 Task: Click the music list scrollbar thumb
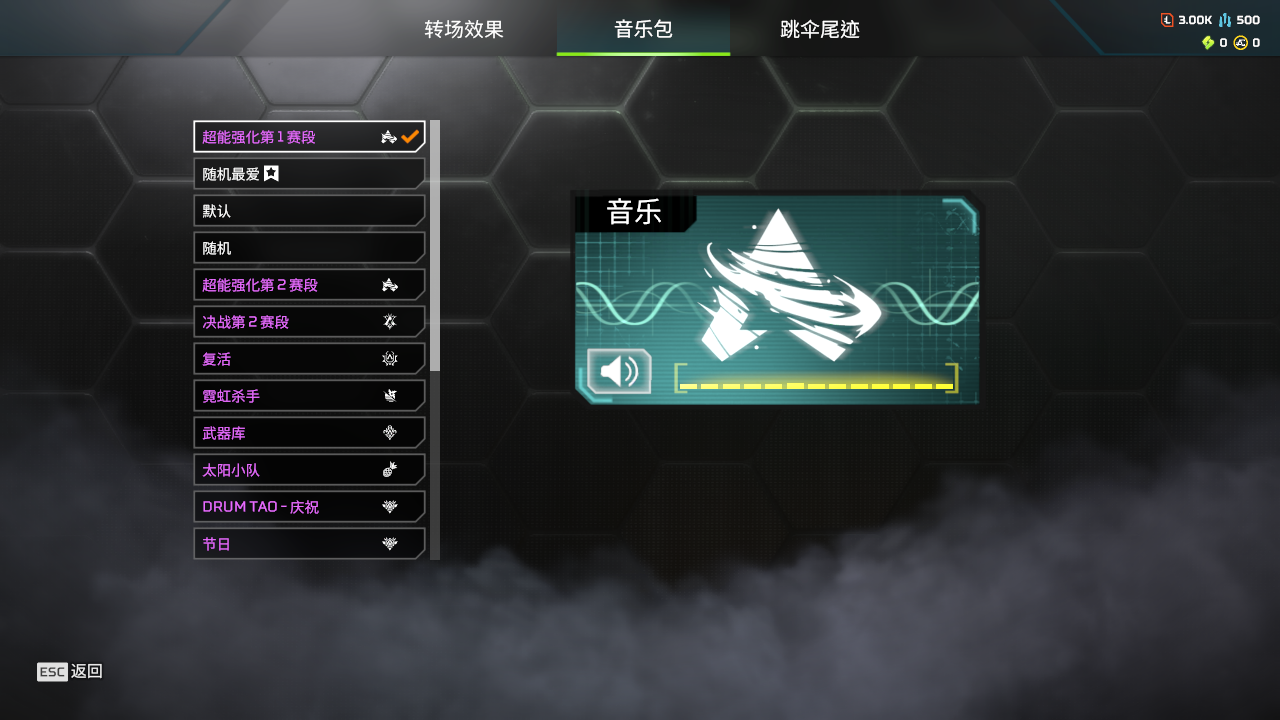pyautogui.click(x=435, y=246)
